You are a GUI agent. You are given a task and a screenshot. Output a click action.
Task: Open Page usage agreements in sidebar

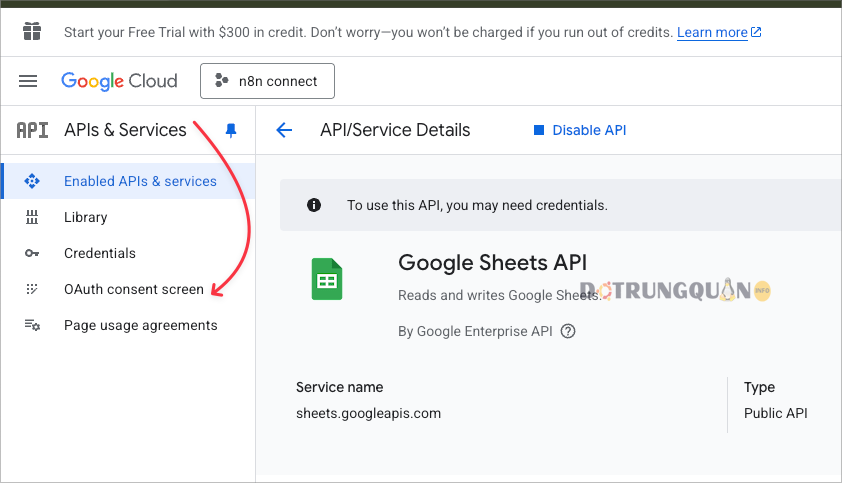click(128, 325)
